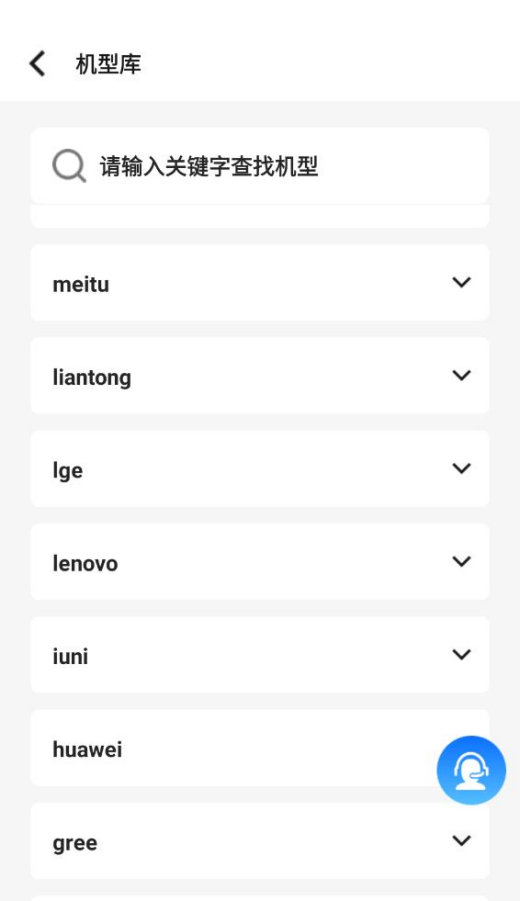
Task: Tap the magnifying glass search icon
Action: coord(69,166)
